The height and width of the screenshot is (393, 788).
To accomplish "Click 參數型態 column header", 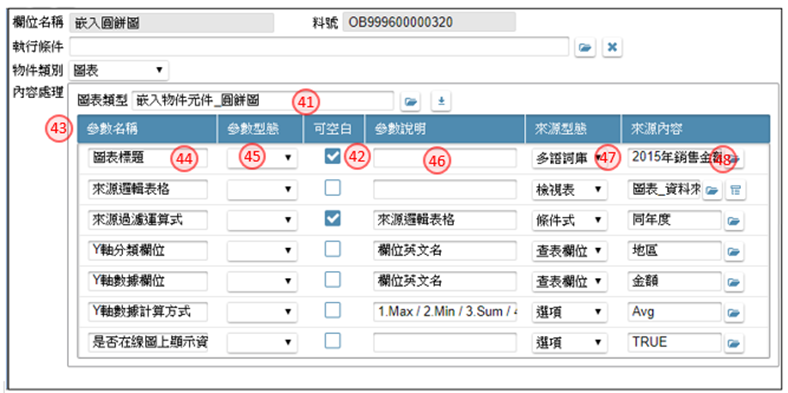I will pyautogui.click(x=260, y=129).
